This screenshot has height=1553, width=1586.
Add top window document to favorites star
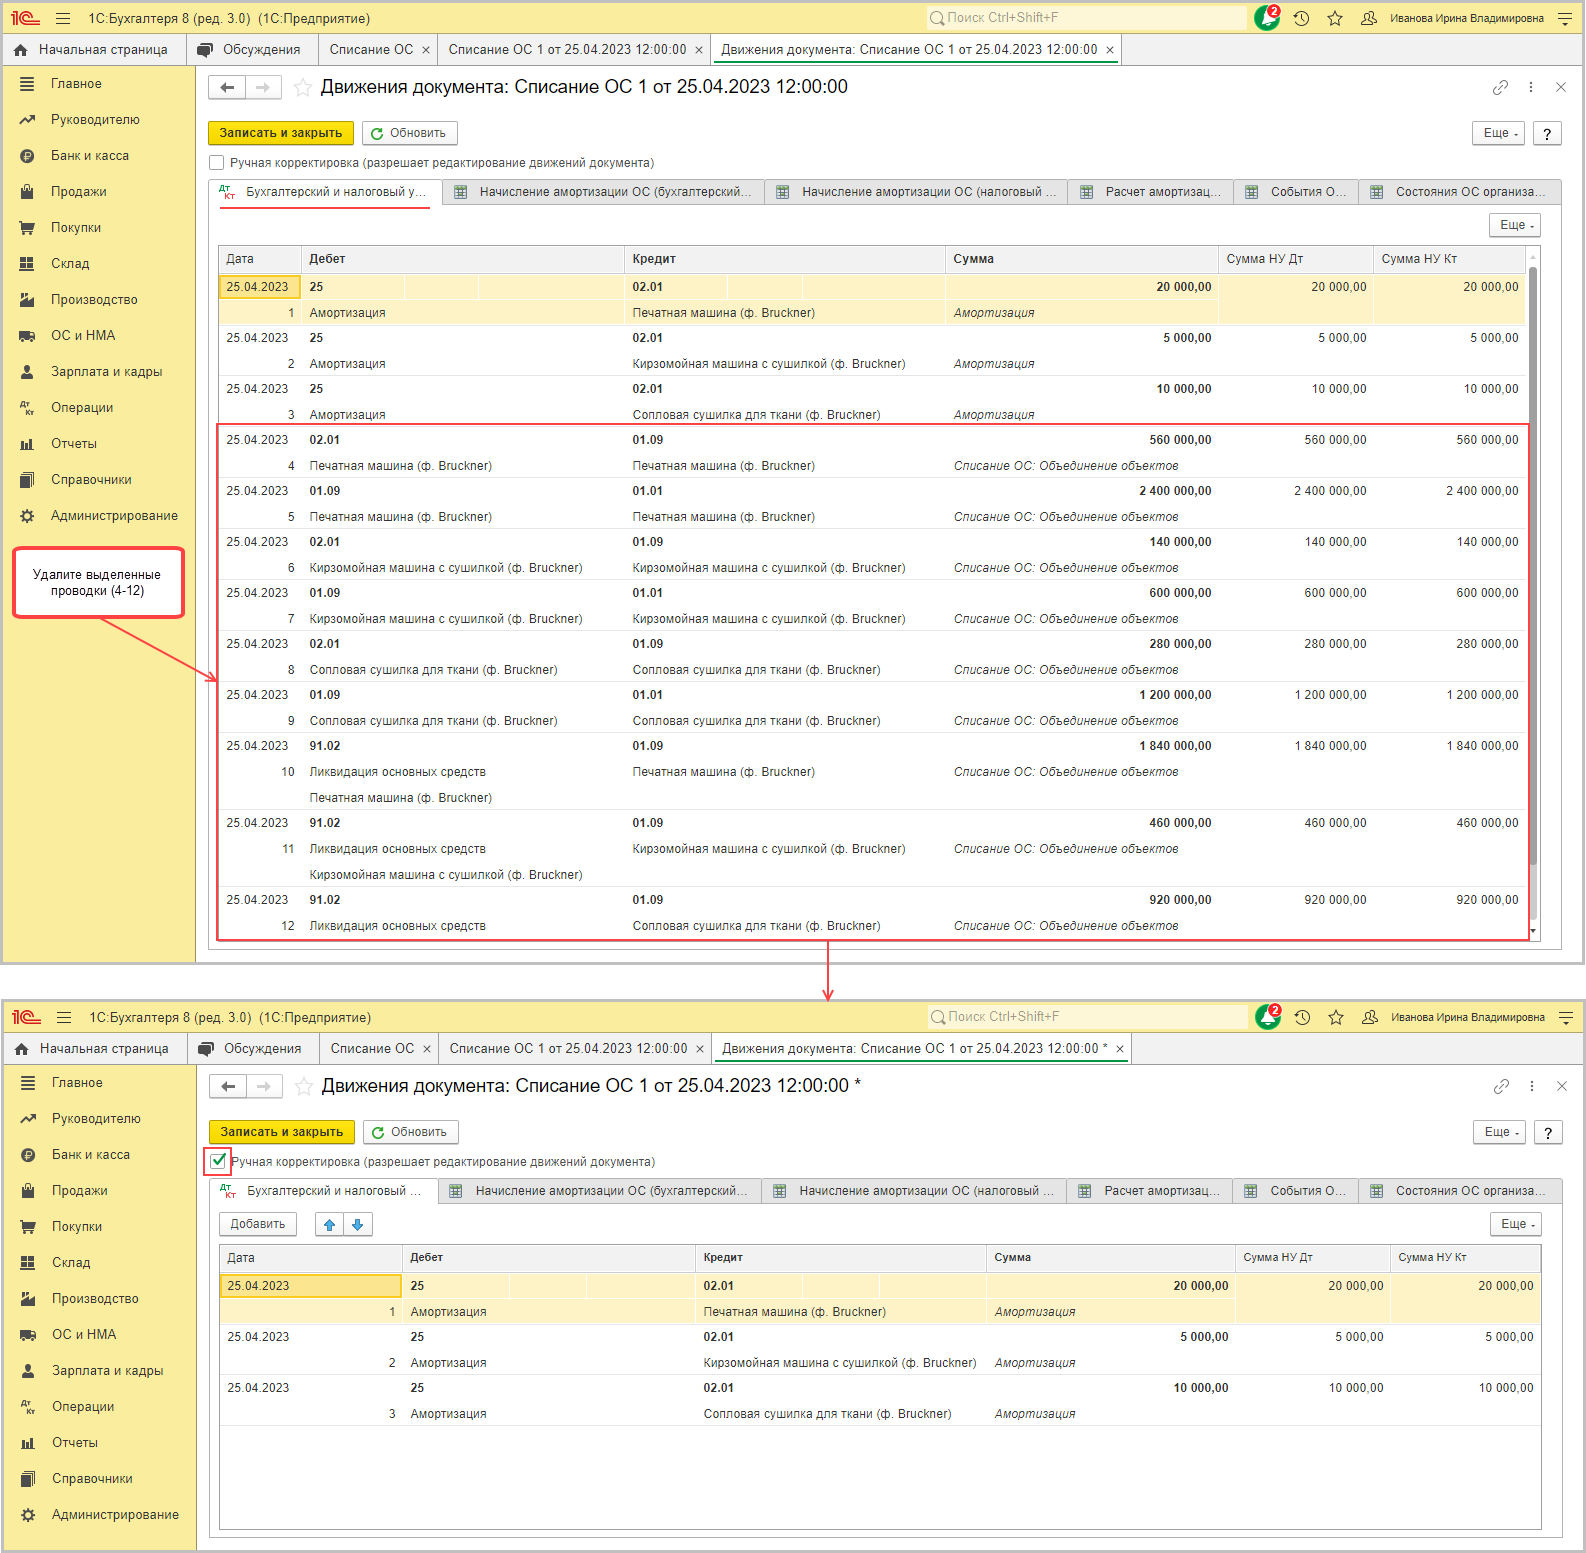click(302, 88)
